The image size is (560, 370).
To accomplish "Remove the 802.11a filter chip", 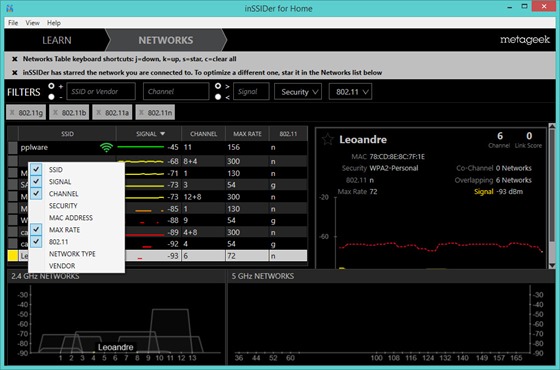I will coord(99,113).
